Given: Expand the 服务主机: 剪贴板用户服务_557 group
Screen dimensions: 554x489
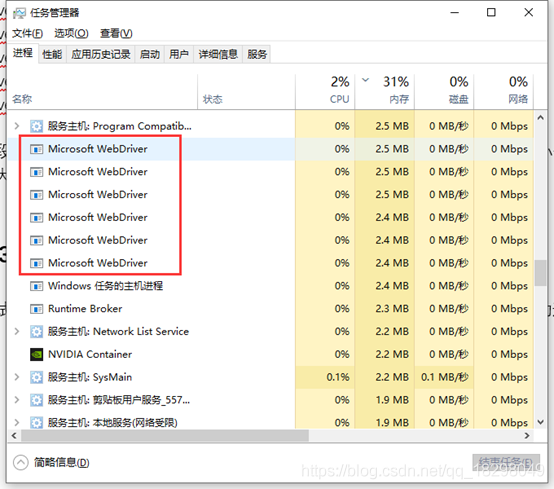Looking at the screenshot, I should [17, 400].
